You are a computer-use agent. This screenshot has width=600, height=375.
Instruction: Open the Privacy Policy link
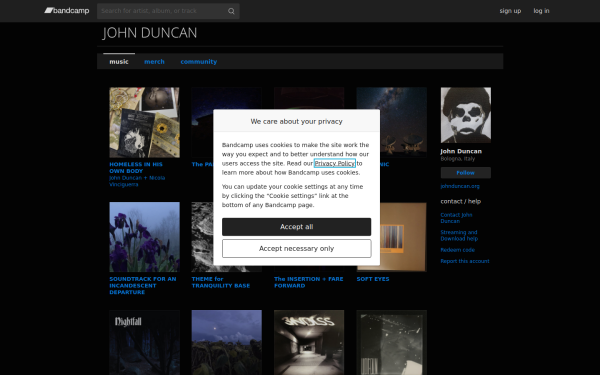pyautogui.click(x=335, y=163)
